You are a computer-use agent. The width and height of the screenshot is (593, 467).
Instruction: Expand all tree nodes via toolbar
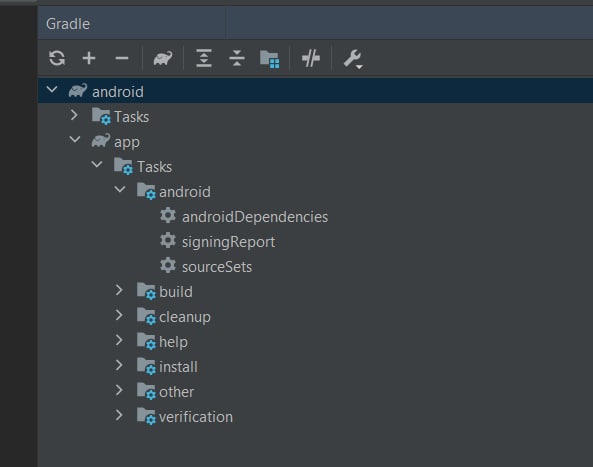[204, 58]
